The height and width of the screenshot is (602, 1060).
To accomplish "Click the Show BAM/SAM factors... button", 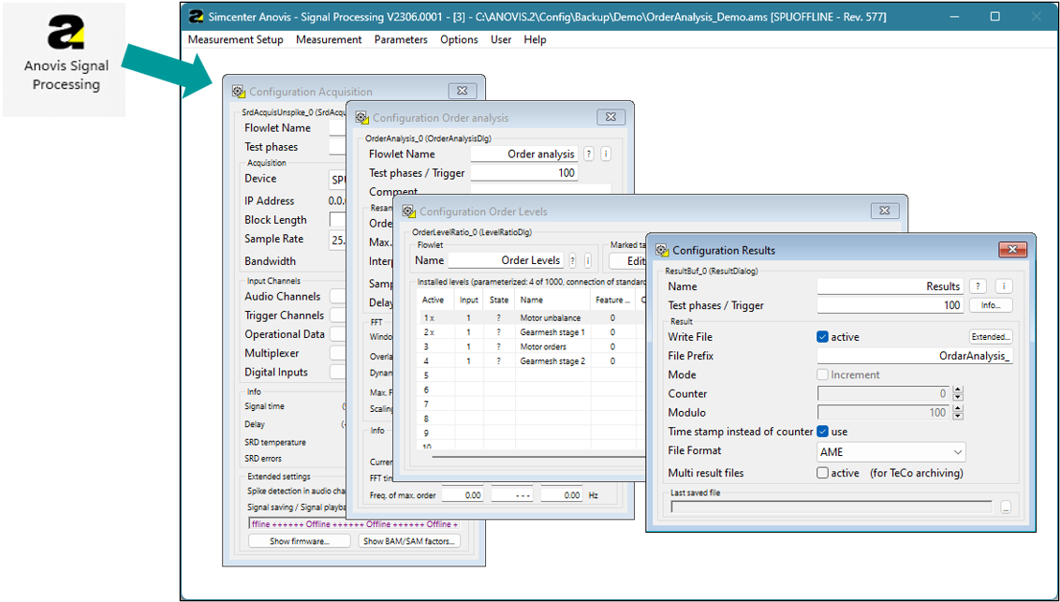I will coord(410,541).
